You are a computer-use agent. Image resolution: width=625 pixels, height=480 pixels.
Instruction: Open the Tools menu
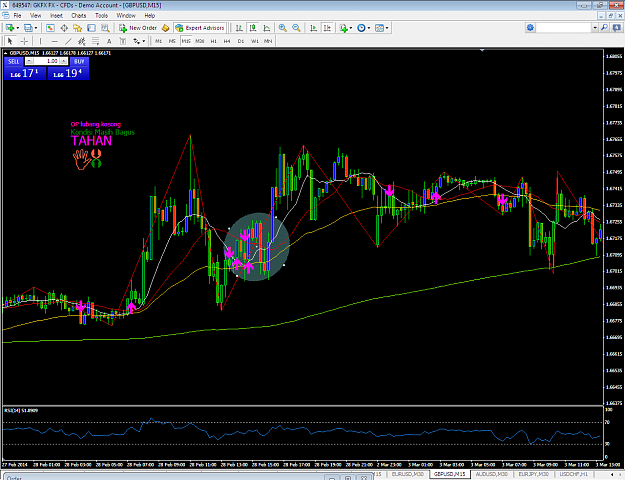coord(101,16)
